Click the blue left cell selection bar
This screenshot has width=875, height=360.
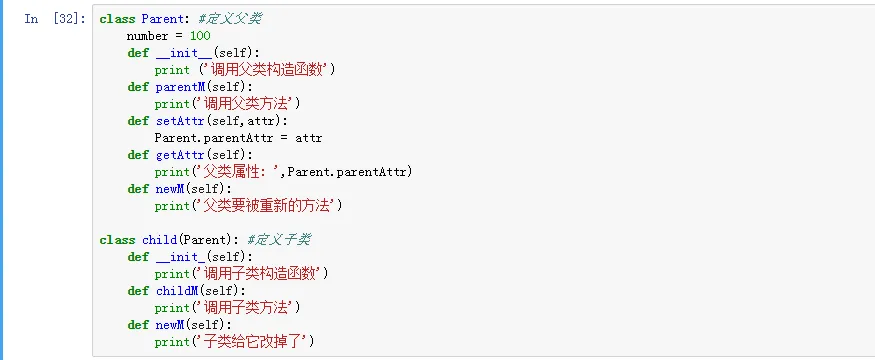coord(2,180)
